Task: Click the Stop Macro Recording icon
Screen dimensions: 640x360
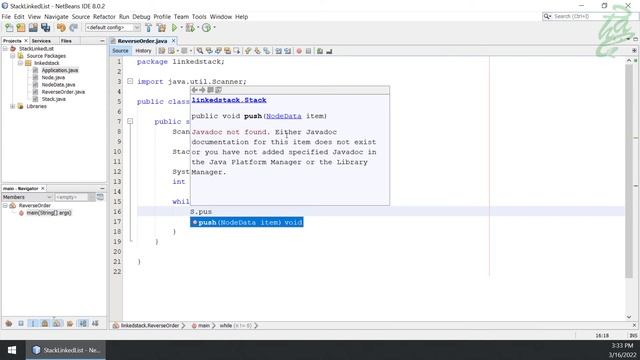Action: (x=308, y=51)
